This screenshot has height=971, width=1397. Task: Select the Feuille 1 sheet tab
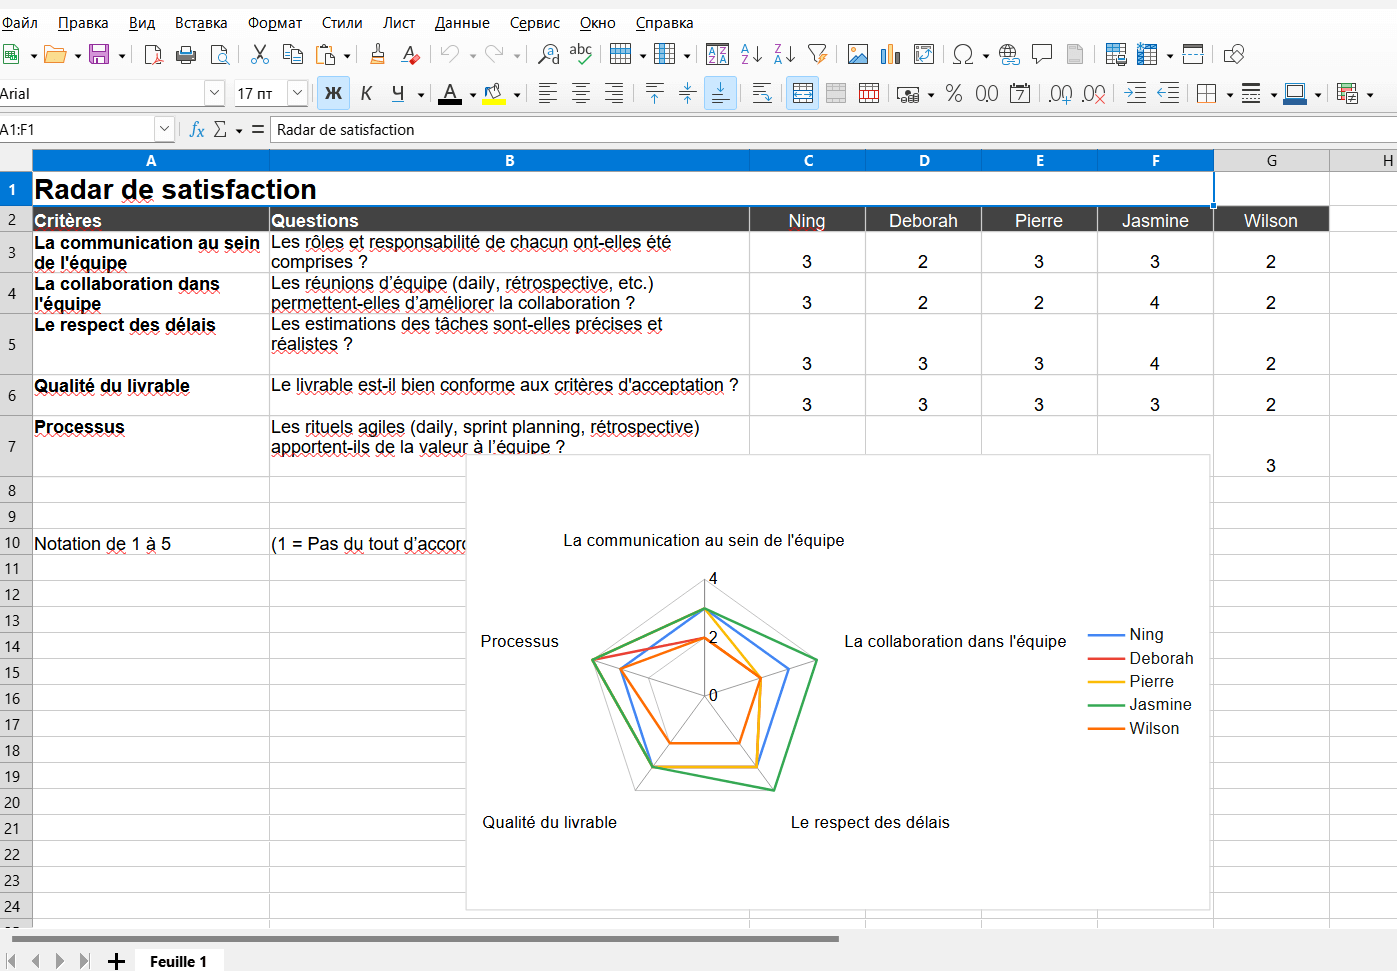tap(178, 961)
